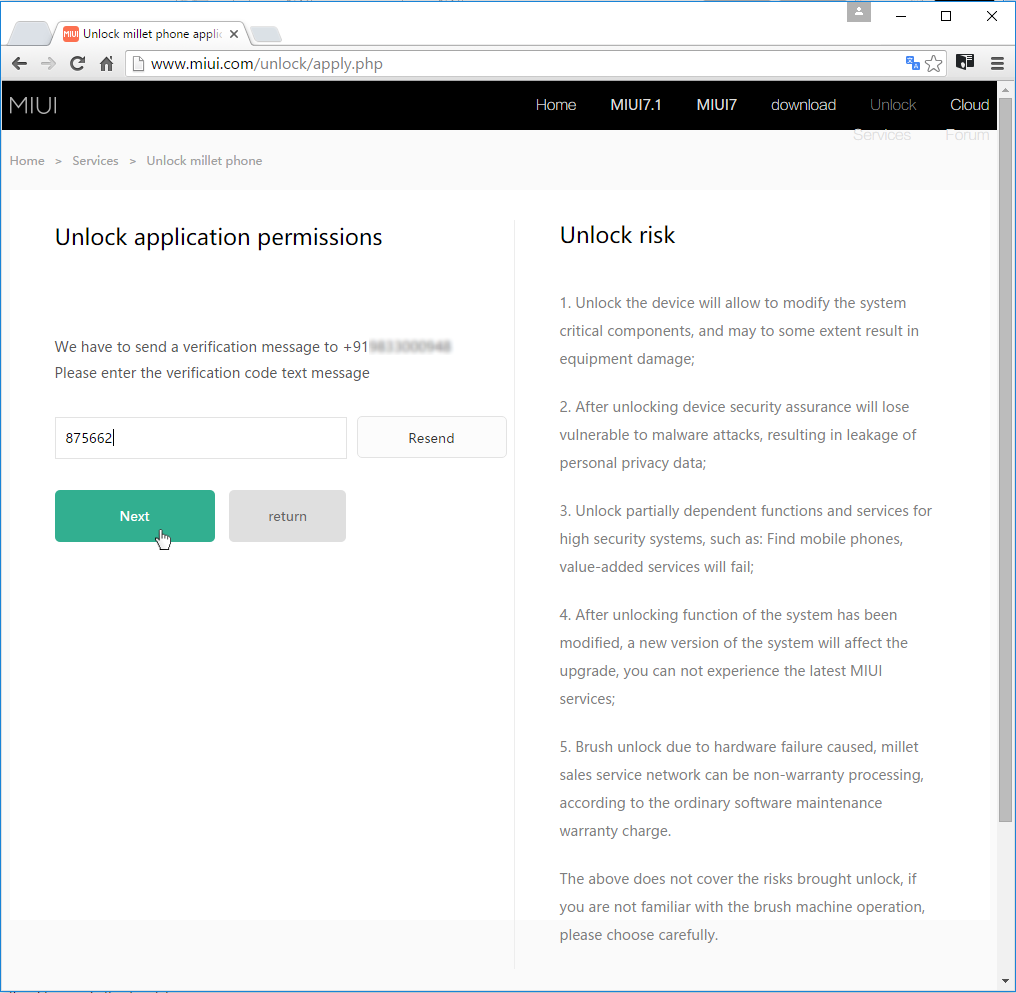
Task: Resend the verification code
Action: 432,438
